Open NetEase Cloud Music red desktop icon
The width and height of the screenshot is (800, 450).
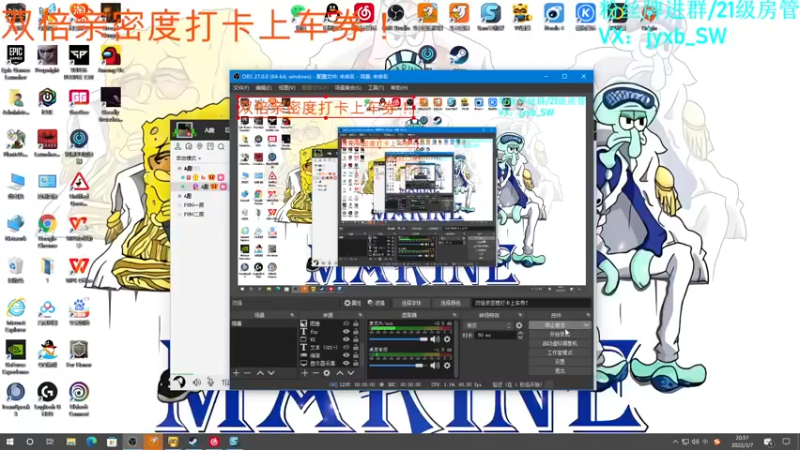click(364, 15)
